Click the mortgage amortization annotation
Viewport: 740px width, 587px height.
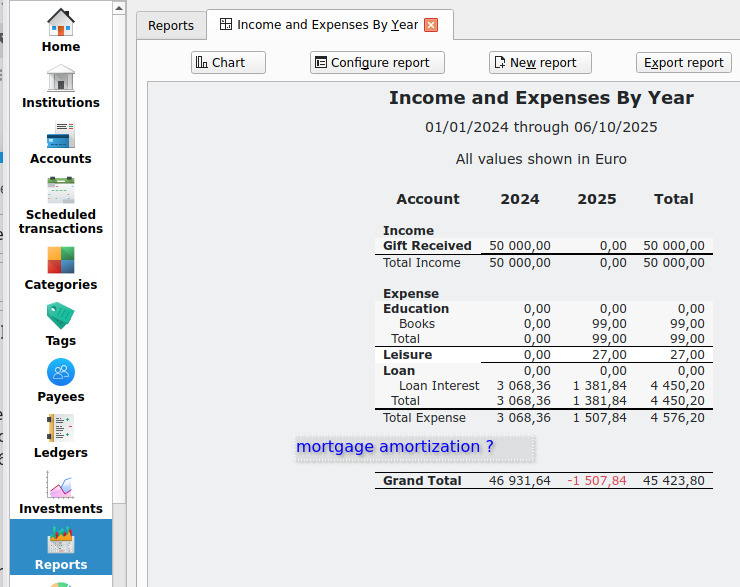[395, 447]
